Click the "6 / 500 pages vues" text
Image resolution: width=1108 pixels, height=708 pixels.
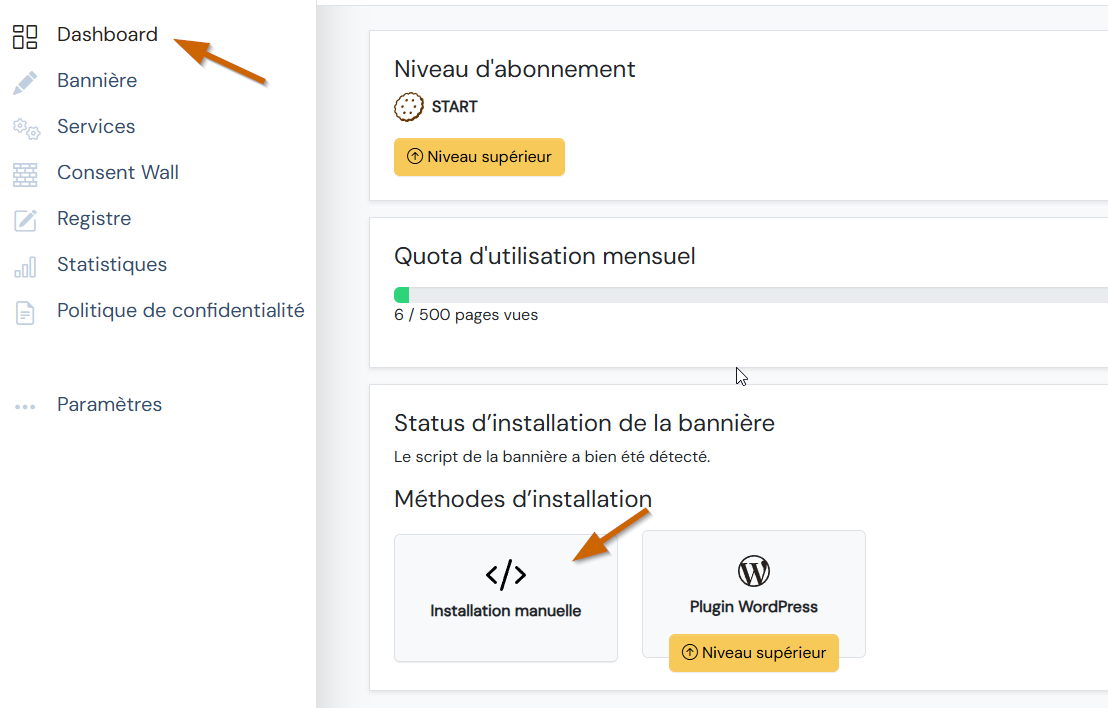pos(466,315)
